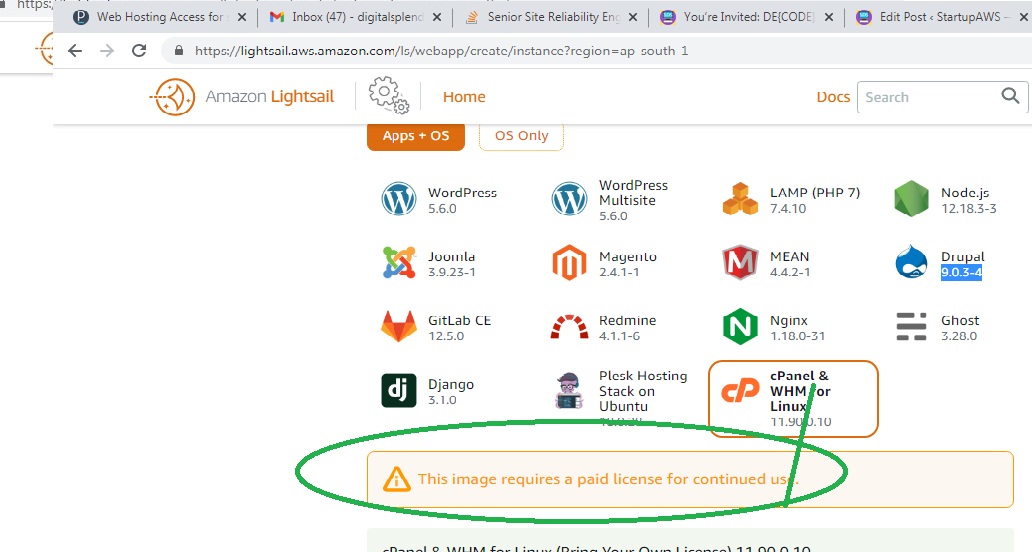This screenshot has width=1032, height=552.
Task: Click the Joomla 3.9.23-1 label
Action: tap(452, 264)
